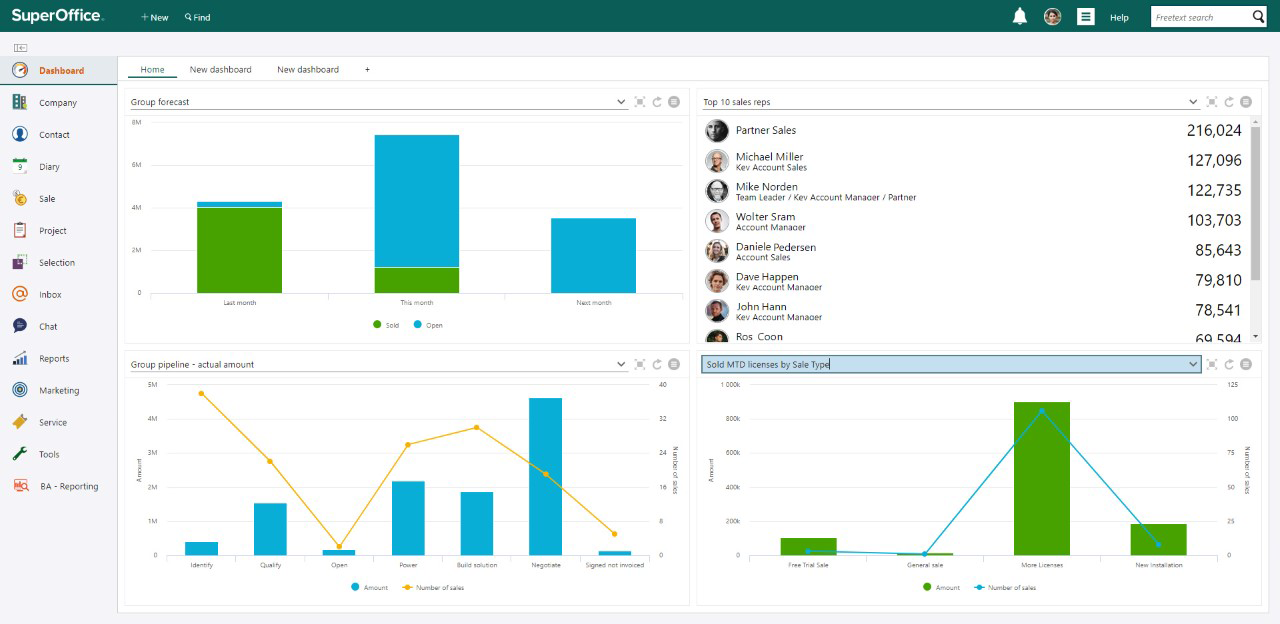
Task: Open the Reports section icon
Action: click(20, 358)
